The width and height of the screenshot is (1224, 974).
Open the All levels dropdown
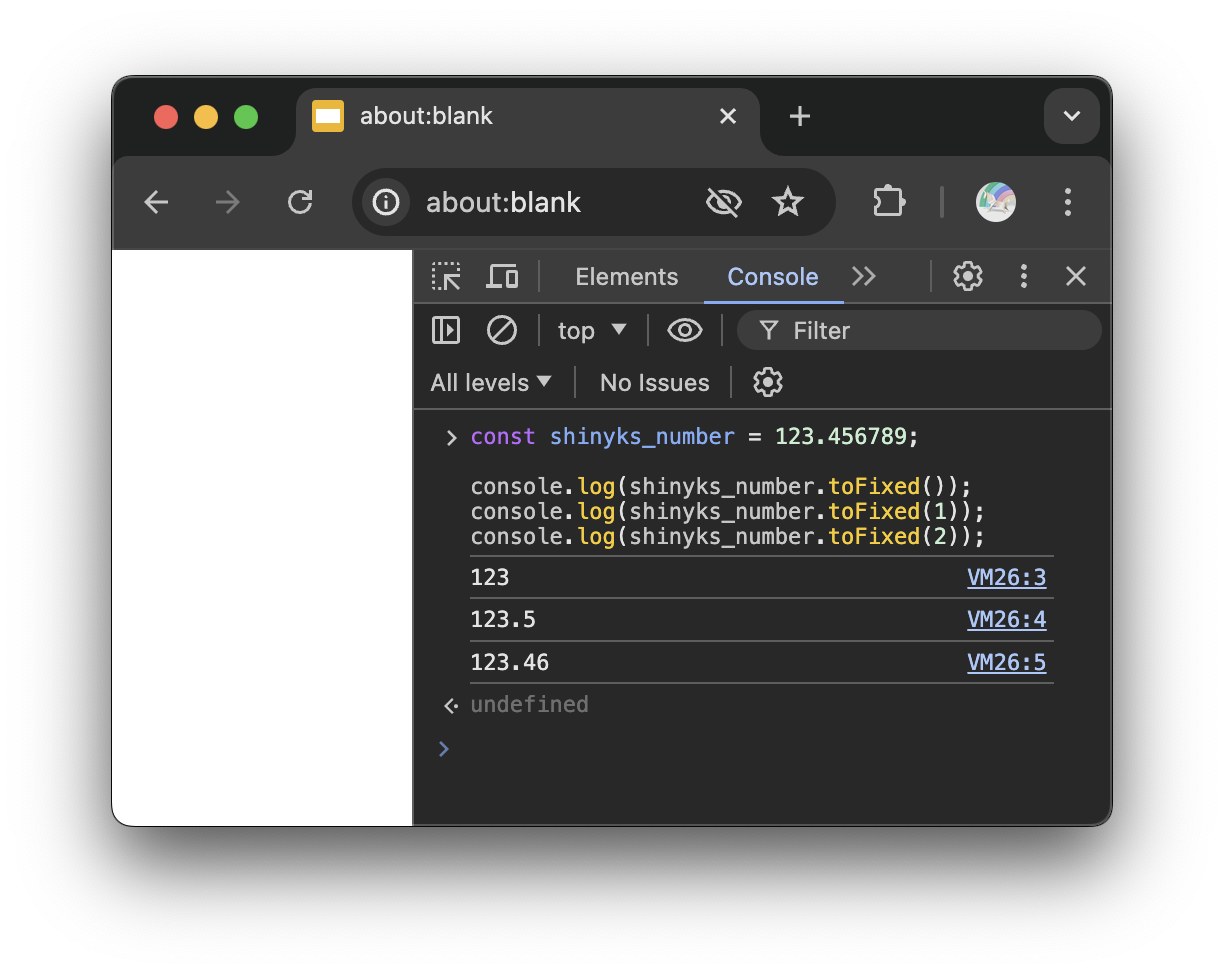tap(491, 382)
